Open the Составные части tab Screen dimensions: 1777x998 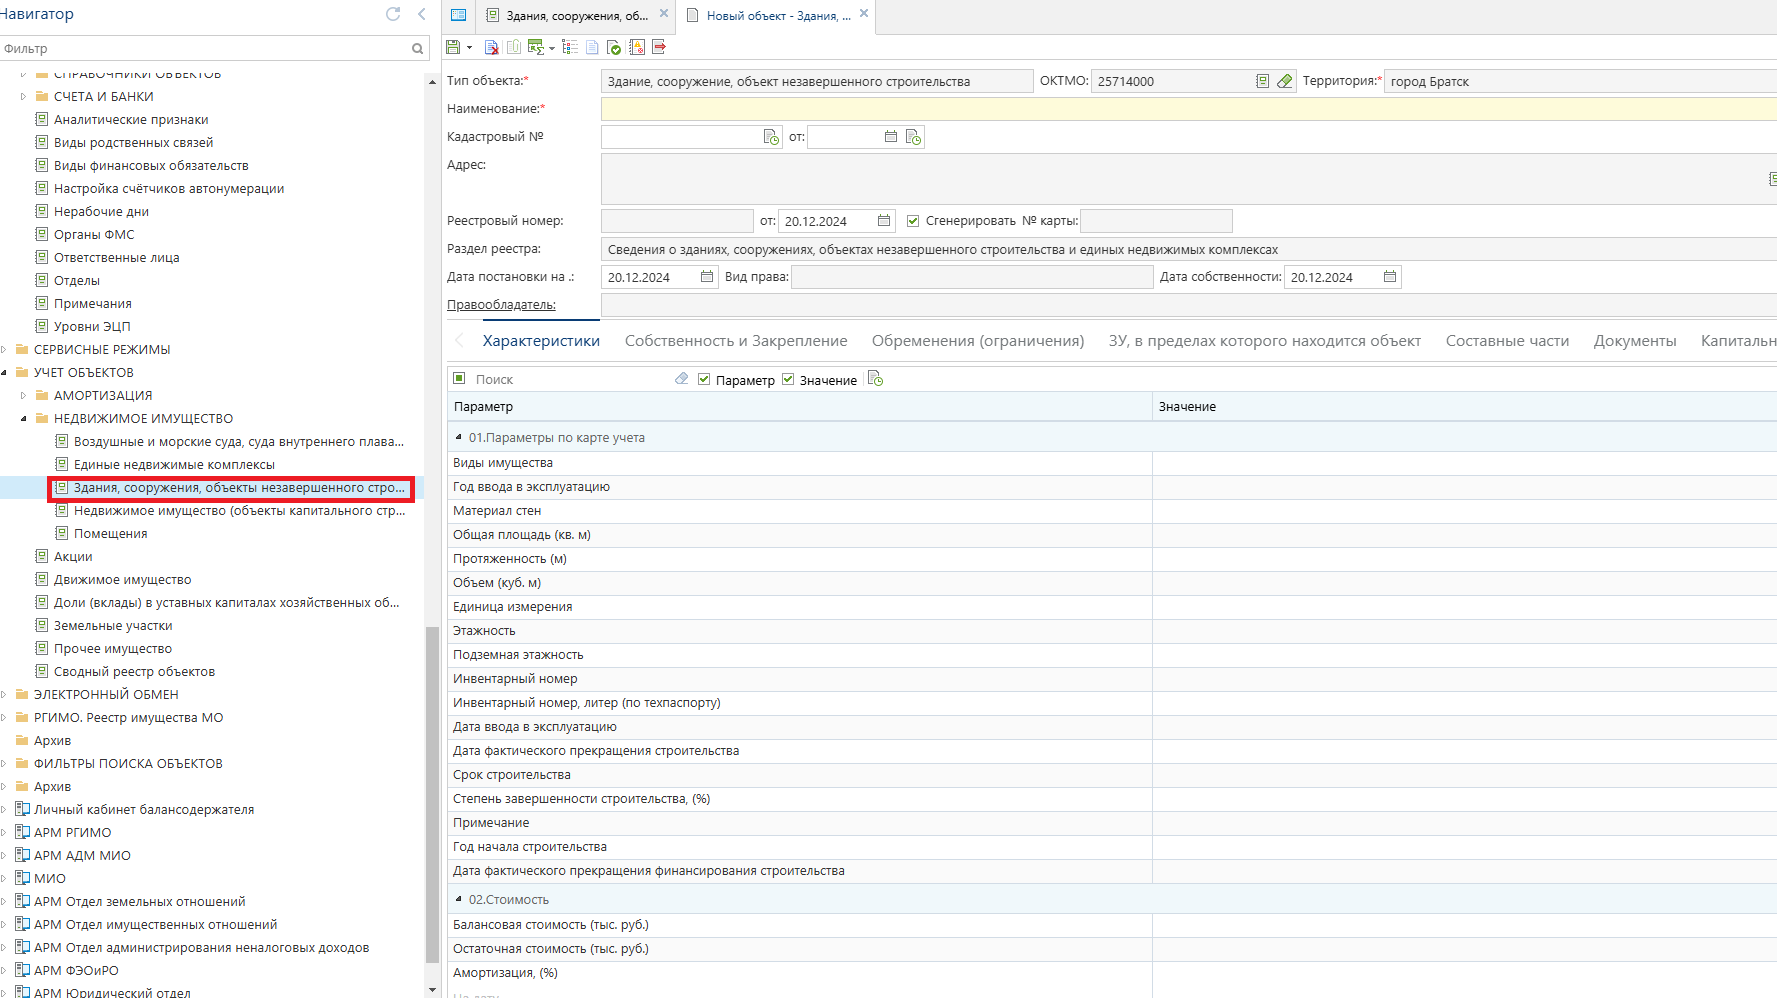(1507, 341)
